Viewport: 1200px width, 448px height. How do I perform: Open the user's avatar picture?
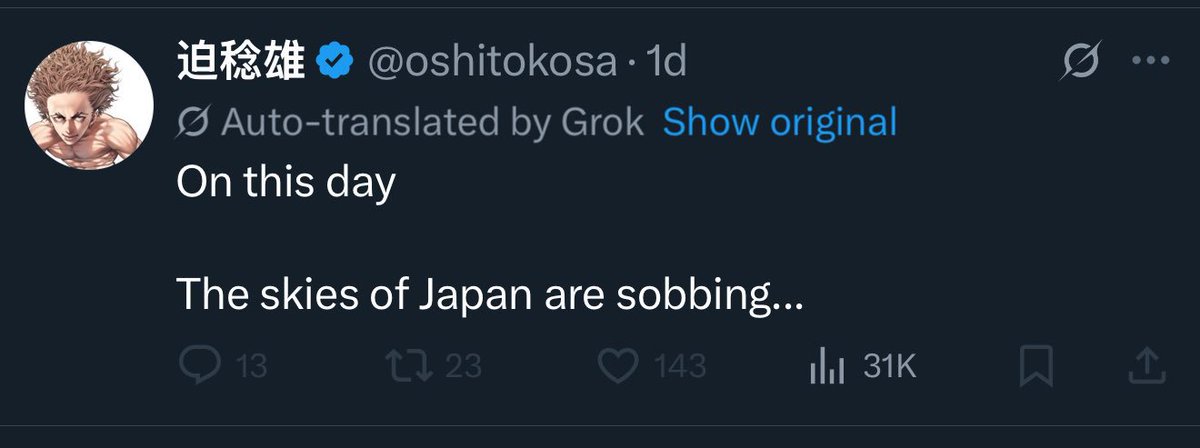pyautogui.click(x=89, y=105)
